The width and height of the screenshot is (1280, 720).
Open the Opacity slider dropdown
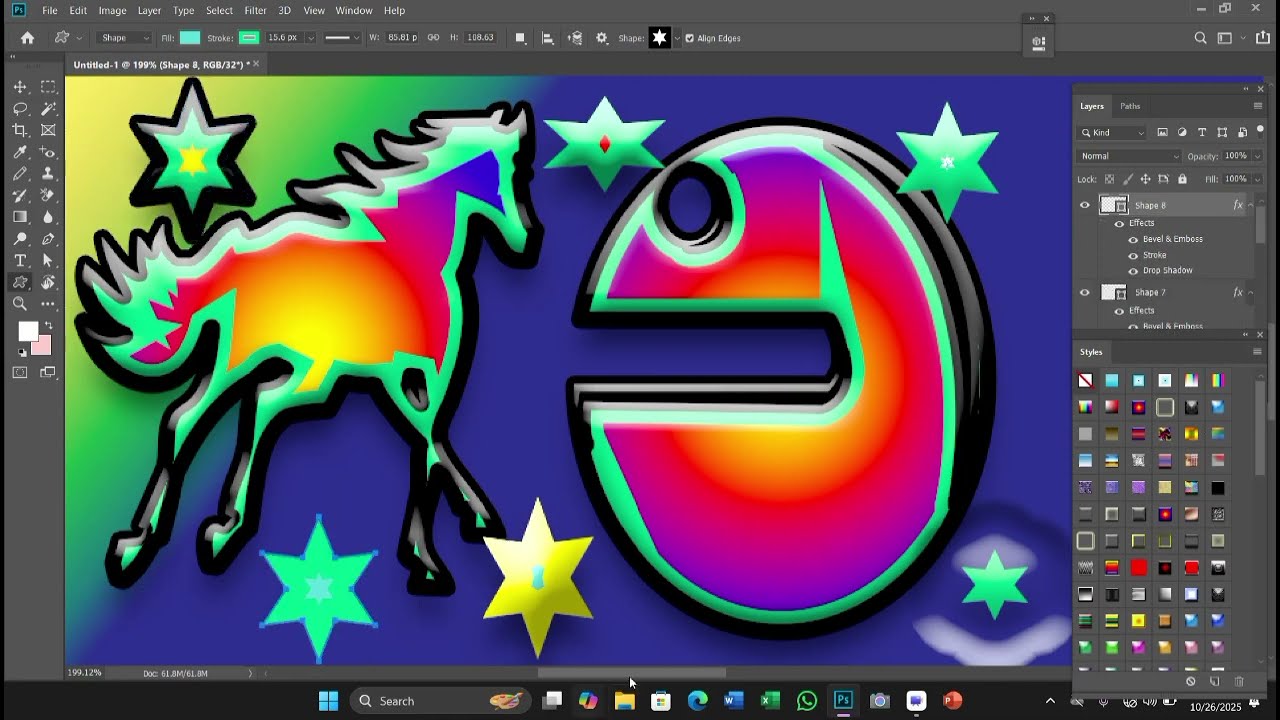tap(1257, 156)
